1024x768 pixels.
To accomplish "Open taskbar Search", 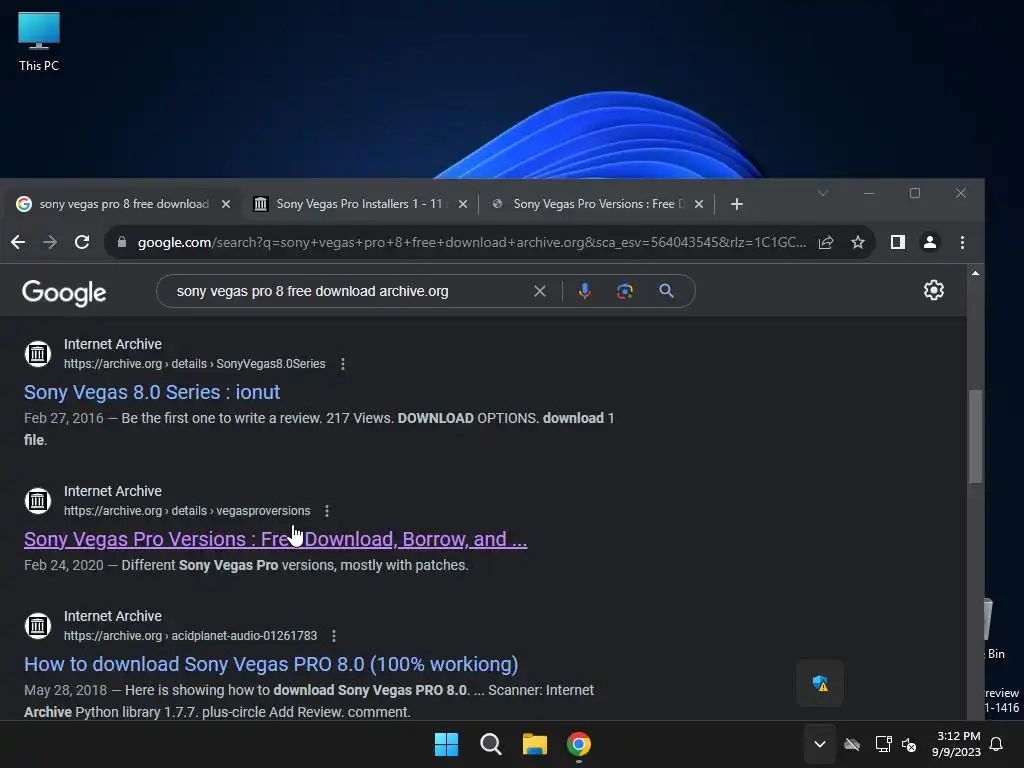I will (x=490, y=744).
